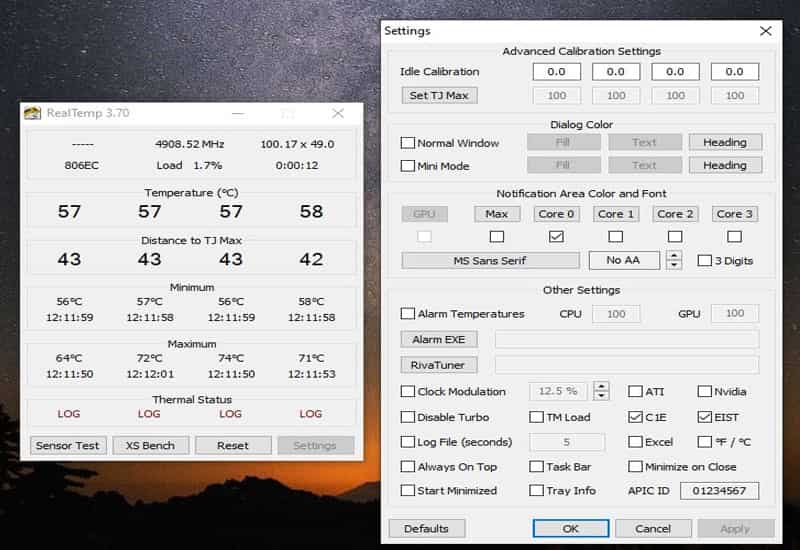The height and width of the screenshot is (550, 800).
Task: Raise Clock Modulation percent with up arrow
Action: [602, 387]
